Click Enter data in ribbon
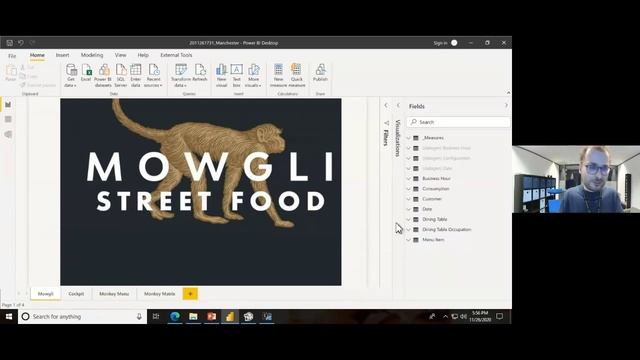Image resolution: width=640 pixels, height=360 pixels. tap(136, 75)
